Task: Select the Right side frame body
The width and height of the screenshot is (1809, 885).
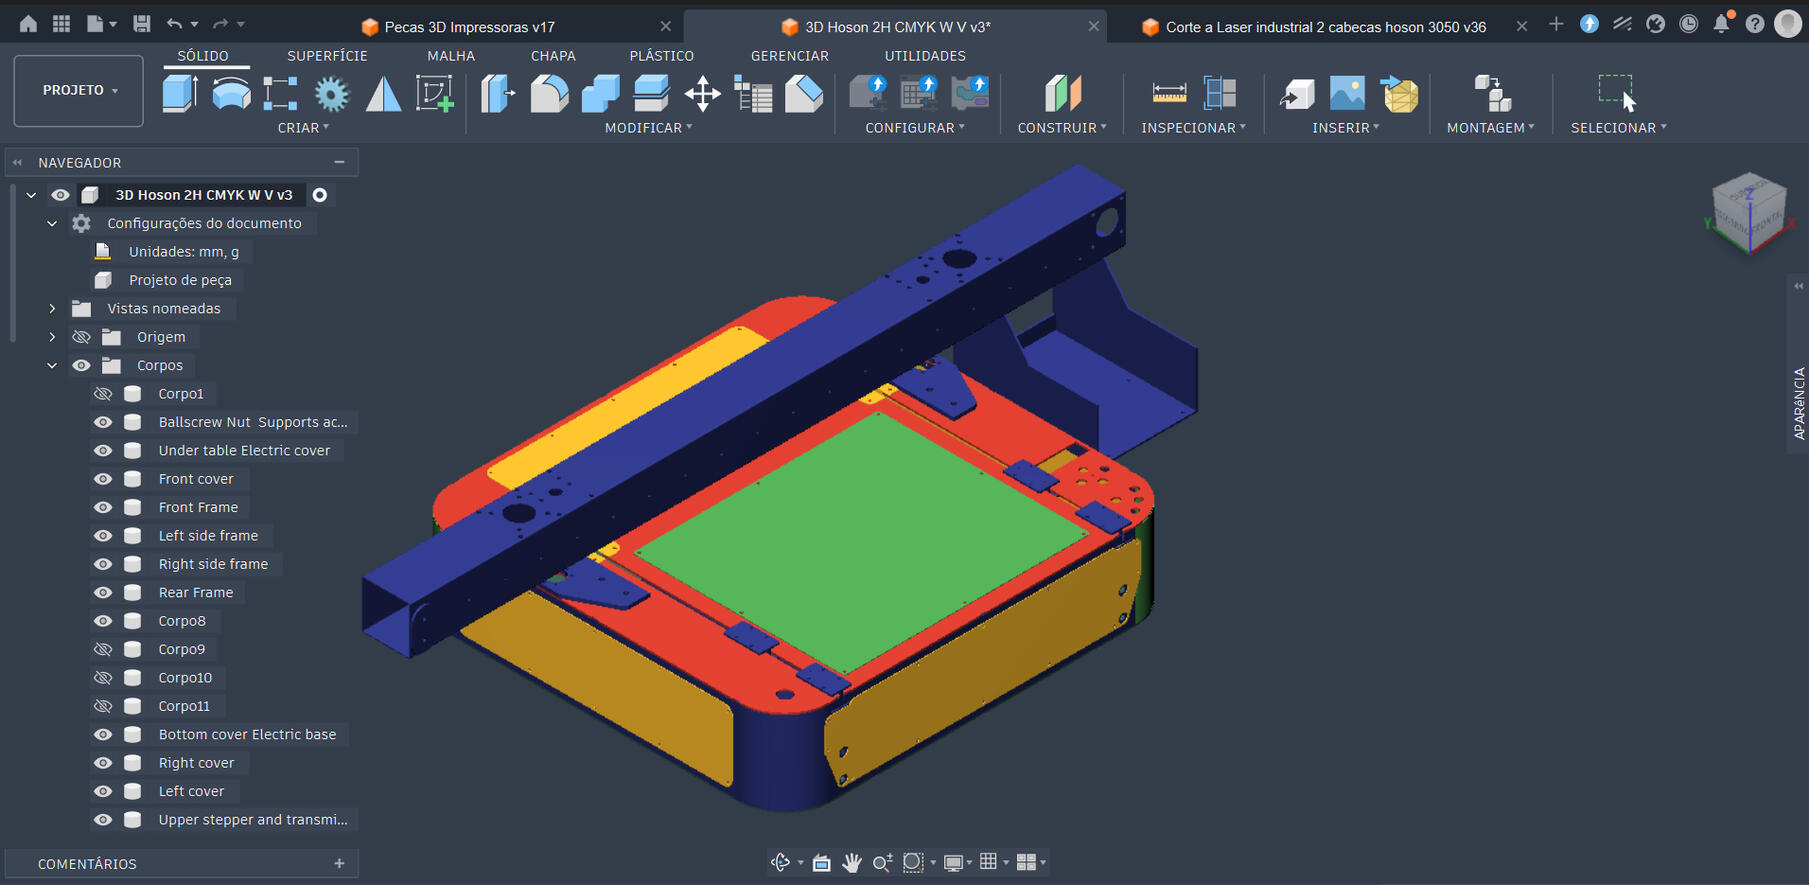Action: point(213,564)
